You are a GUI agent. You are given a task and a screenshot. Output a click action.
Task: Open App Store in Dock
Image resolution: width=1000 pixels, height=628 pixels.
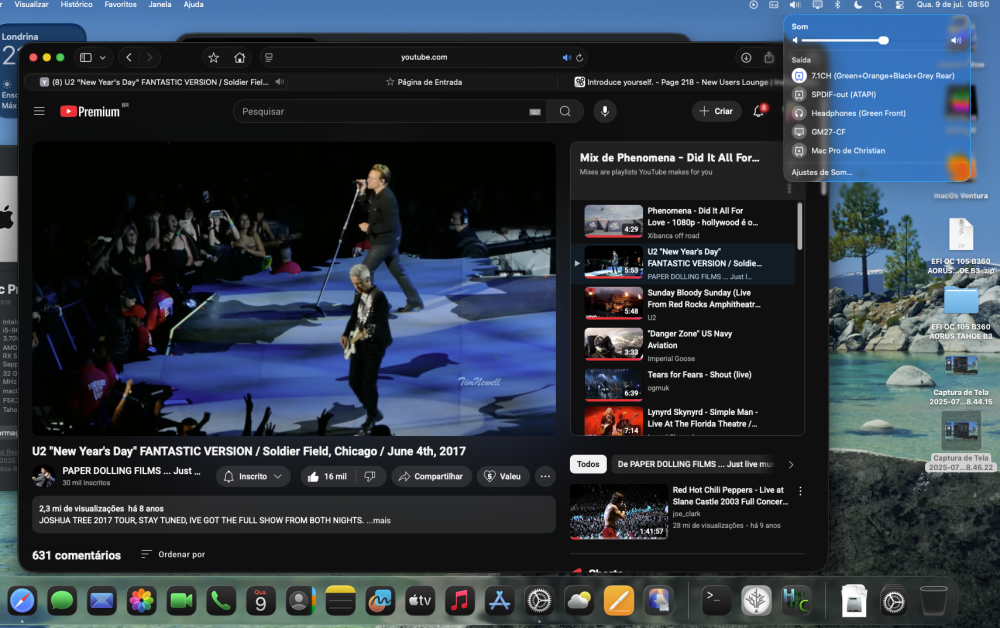tap(499, 601)
